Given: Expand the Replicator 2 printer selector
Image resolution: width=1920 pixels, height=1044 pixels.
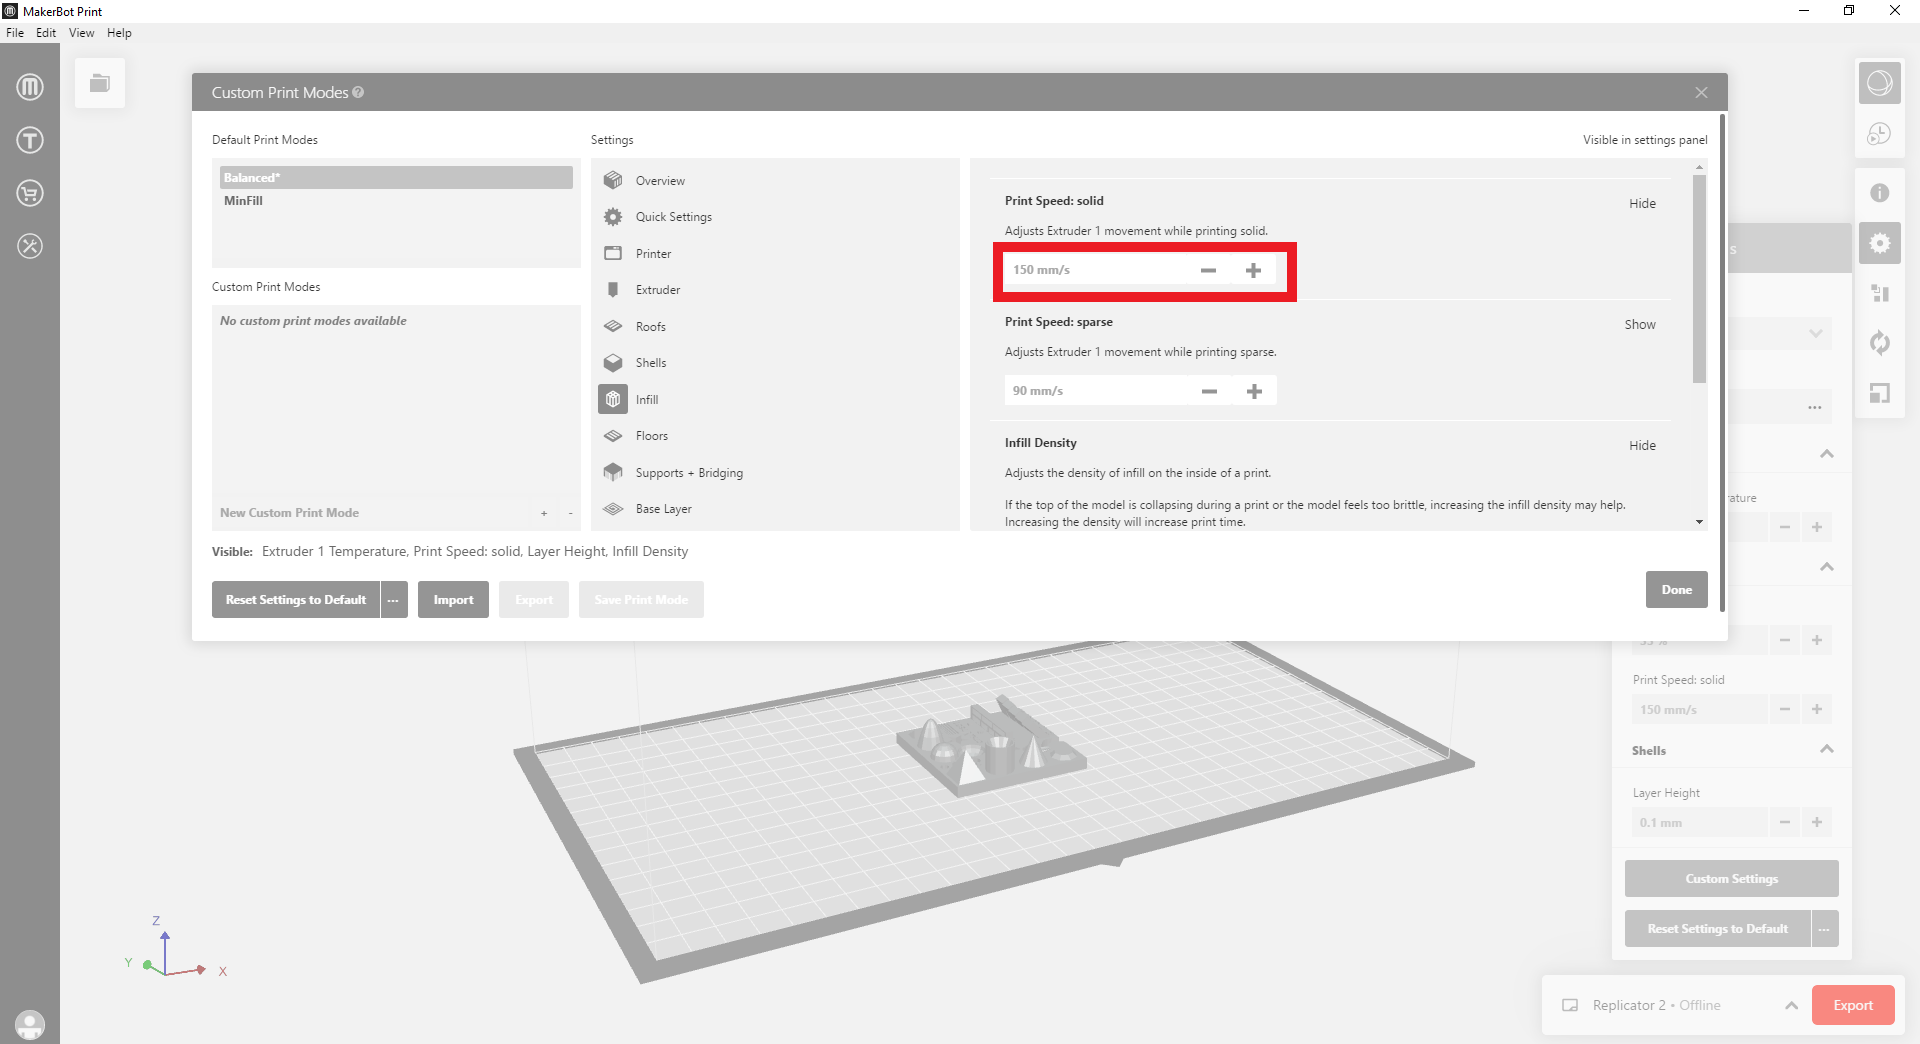Looking at the screenshot, I should [x=1791, y=1006].
